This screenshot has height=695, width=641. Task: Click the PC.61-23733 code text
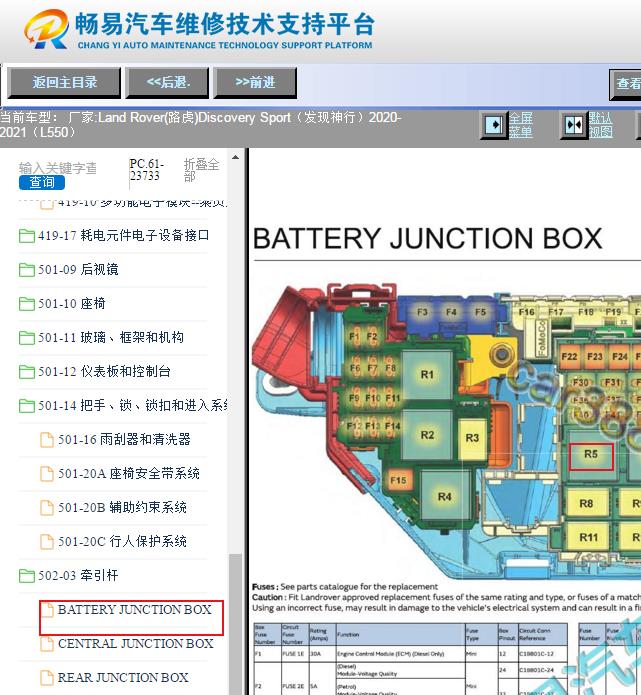coord(147,170)
